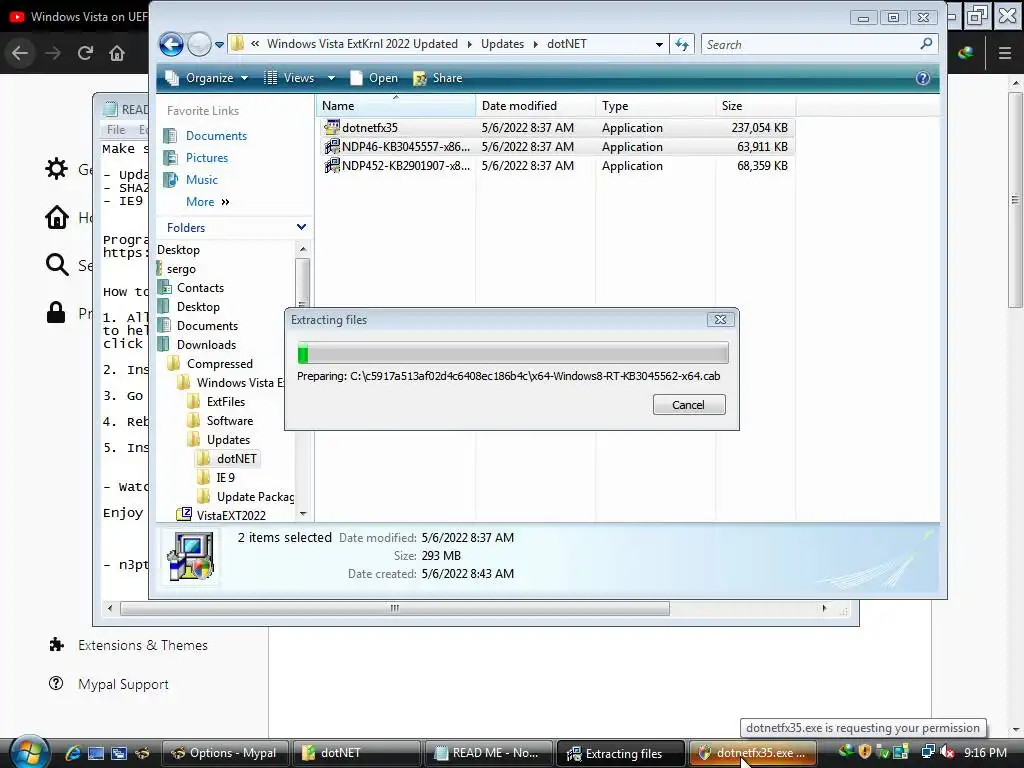Click Show Desktop quick launch icon

(x=96, y=753)
